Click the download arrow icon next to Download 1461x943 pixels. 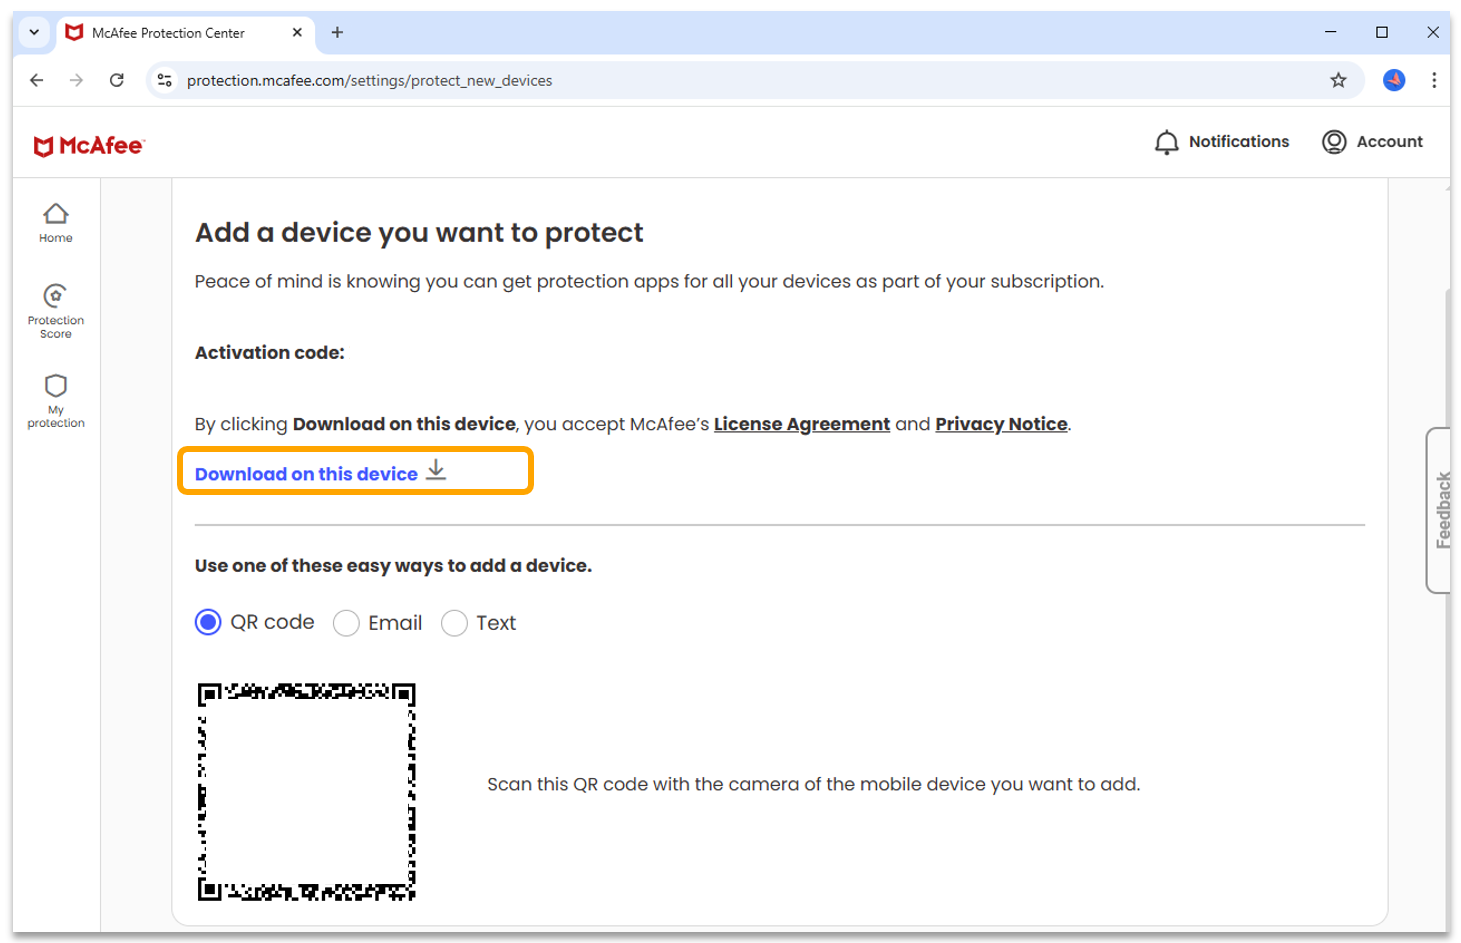pyautogui.click(x=436, y=471)
